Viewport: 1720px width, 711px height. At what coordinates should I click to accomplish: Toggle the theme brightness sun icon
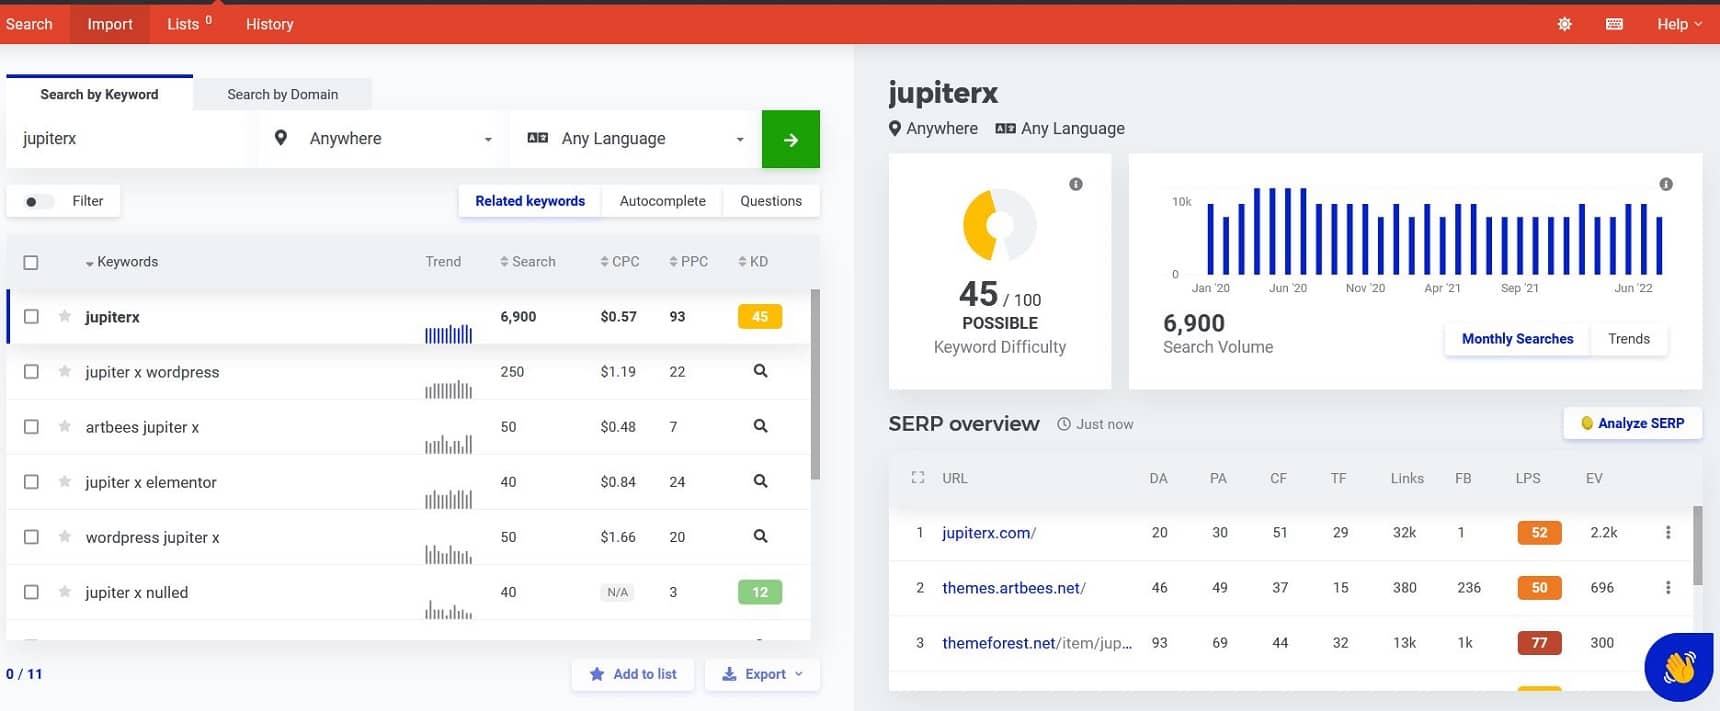pos(1565,24)
